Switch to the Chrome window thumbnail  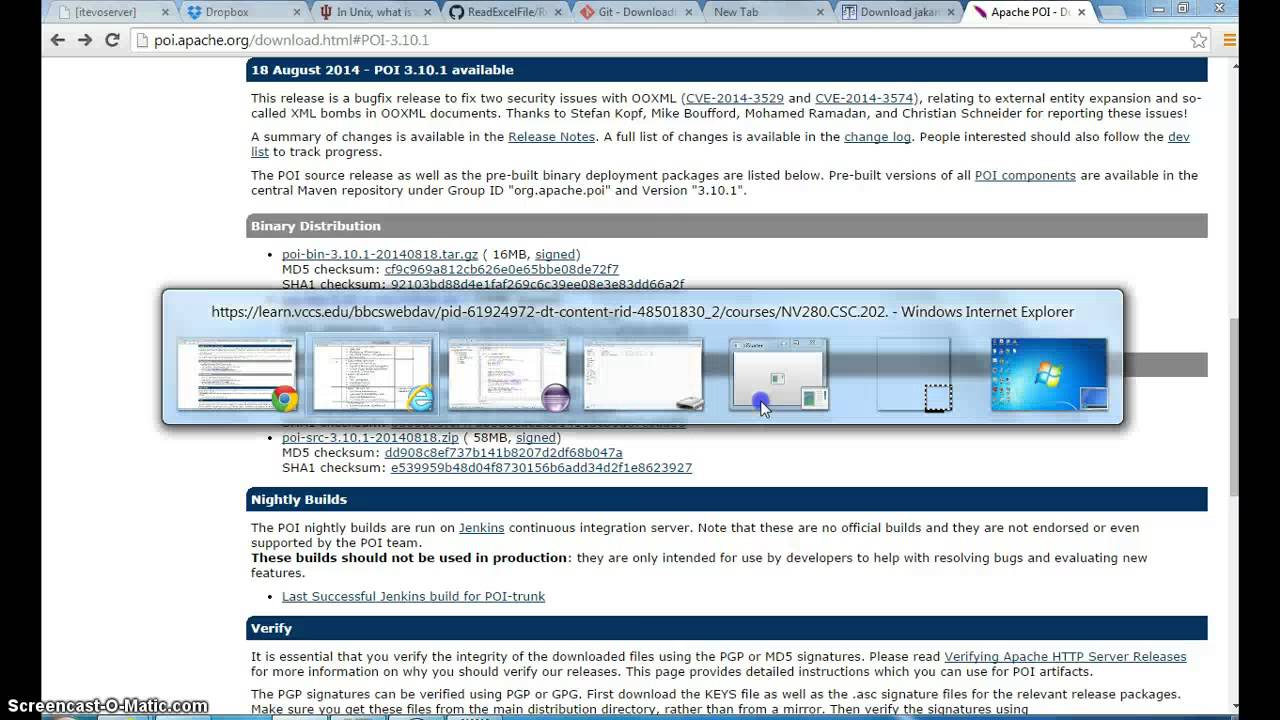(x=238, y=375)
